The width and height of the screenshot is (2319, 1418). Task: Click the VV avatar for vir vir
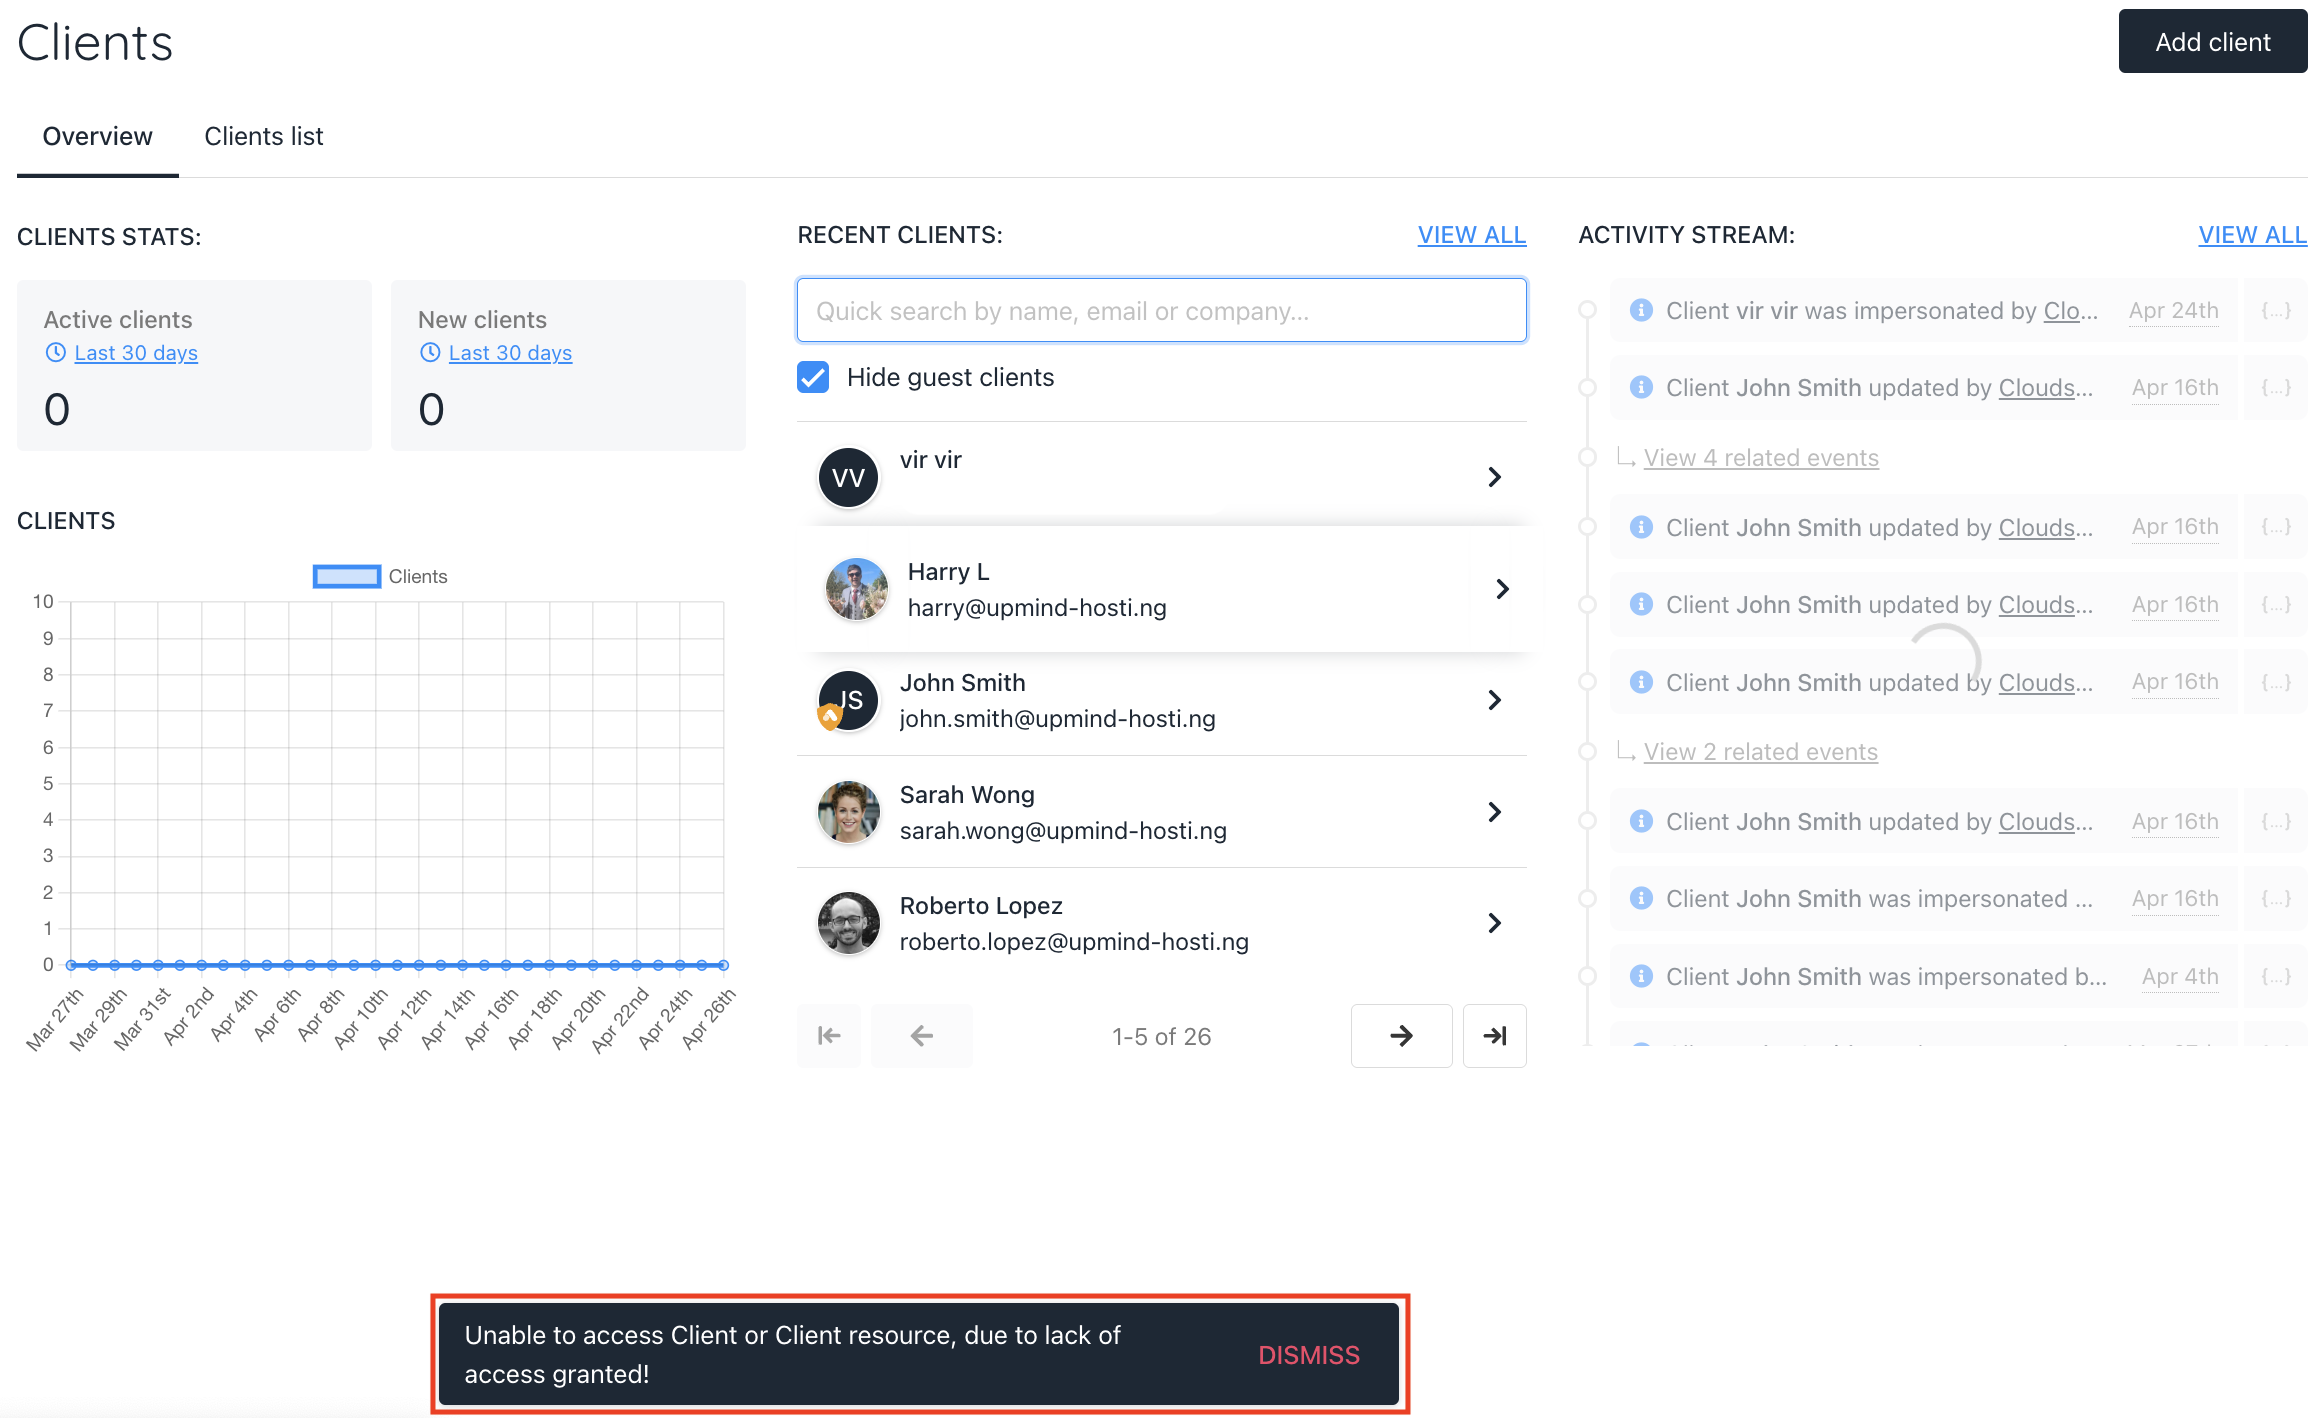pos(848,477)
